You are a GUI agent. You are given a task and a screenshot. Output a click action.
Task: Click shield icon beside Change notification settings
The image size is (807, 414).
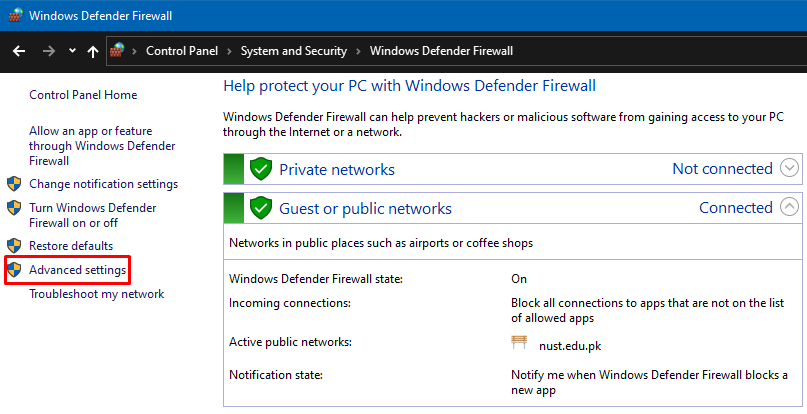14,184
